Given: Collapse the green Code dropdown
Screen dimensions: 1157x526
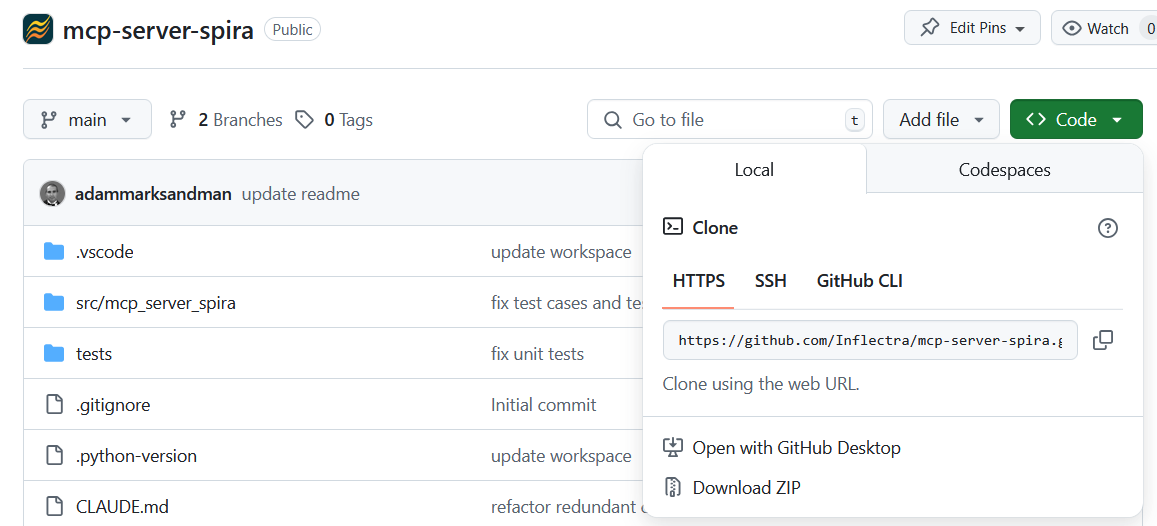Looking at the screenshot, I should coord(1075,120).
